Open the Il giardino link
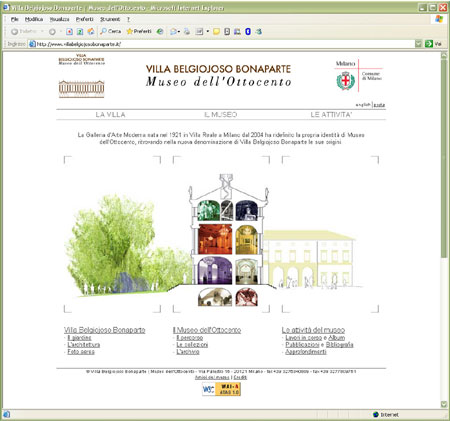 point(79,338)
